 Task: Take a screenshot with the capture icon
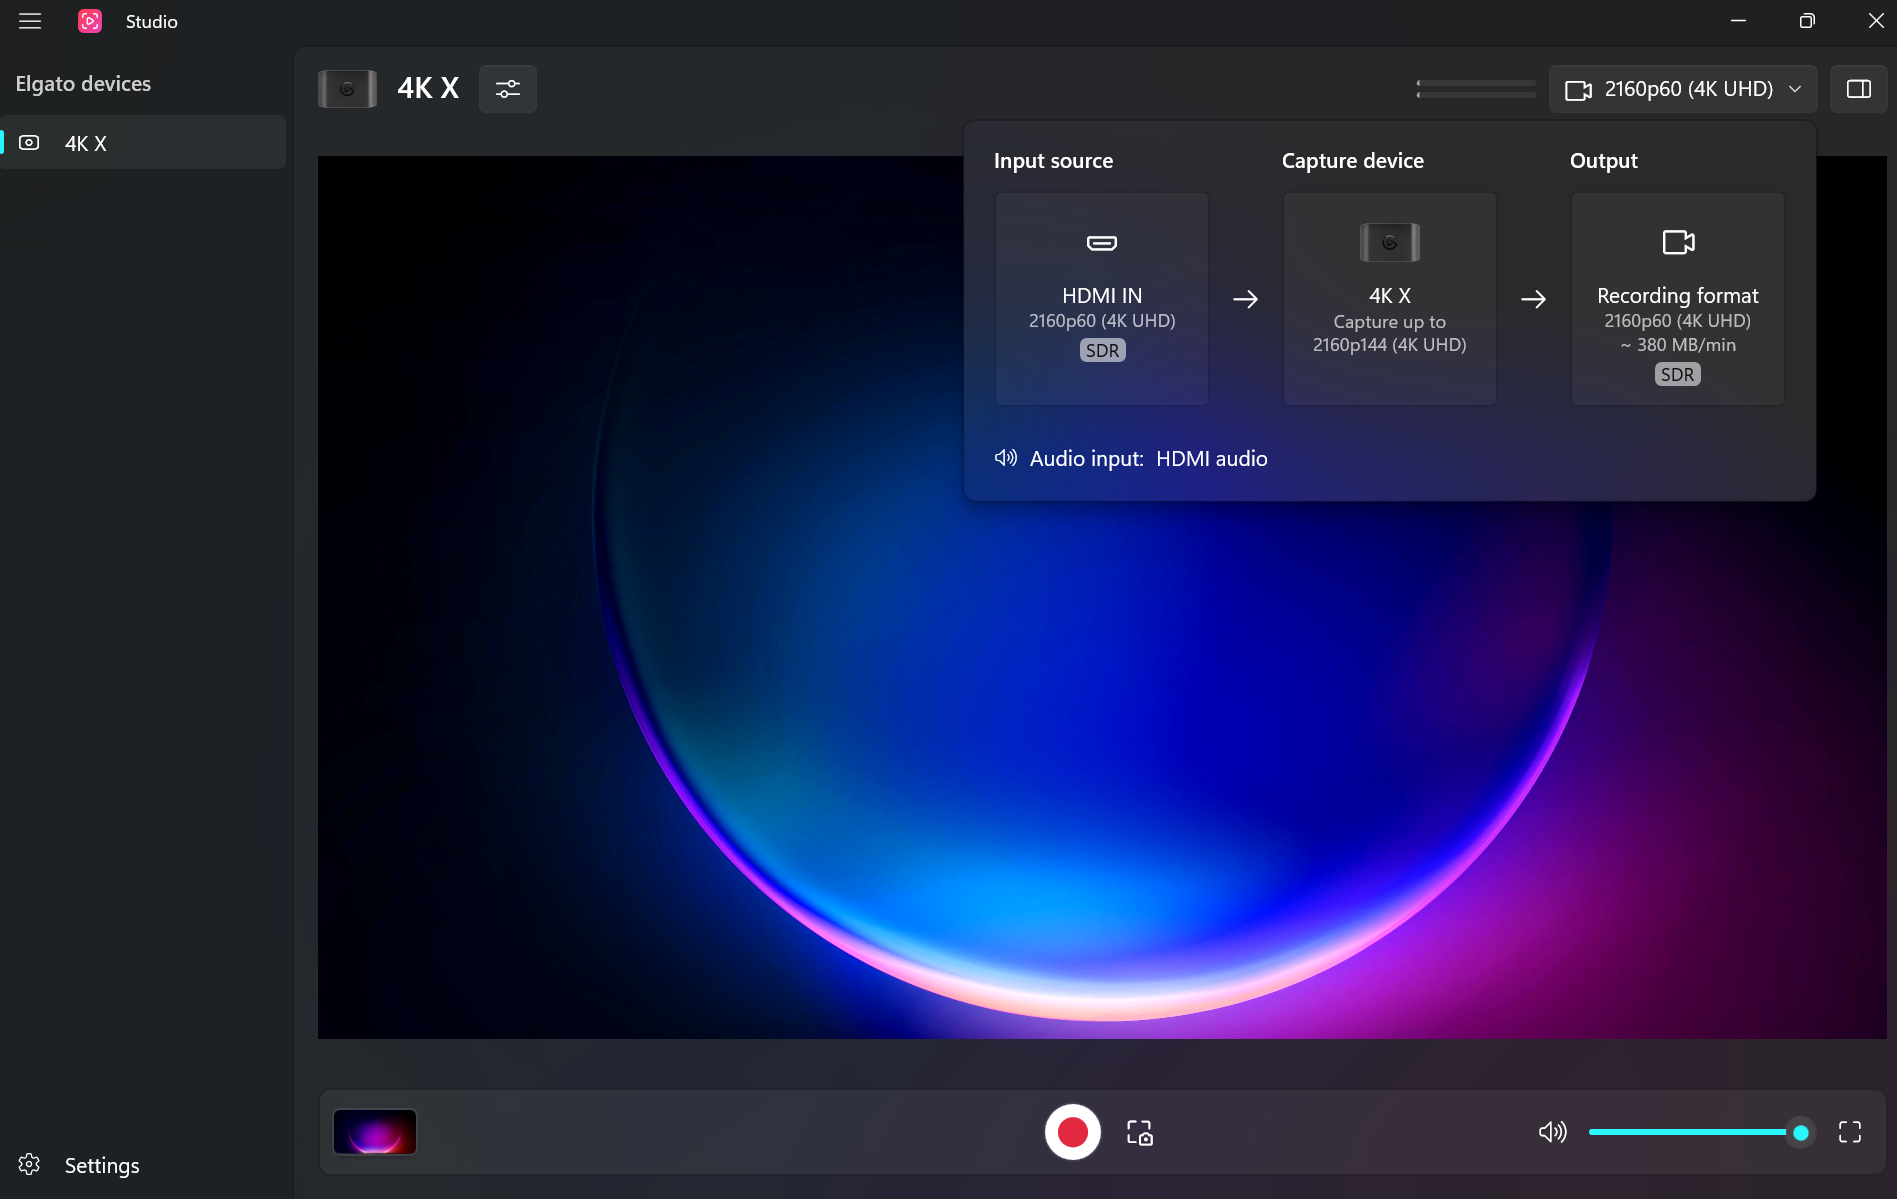(x=1140, y=1132)
